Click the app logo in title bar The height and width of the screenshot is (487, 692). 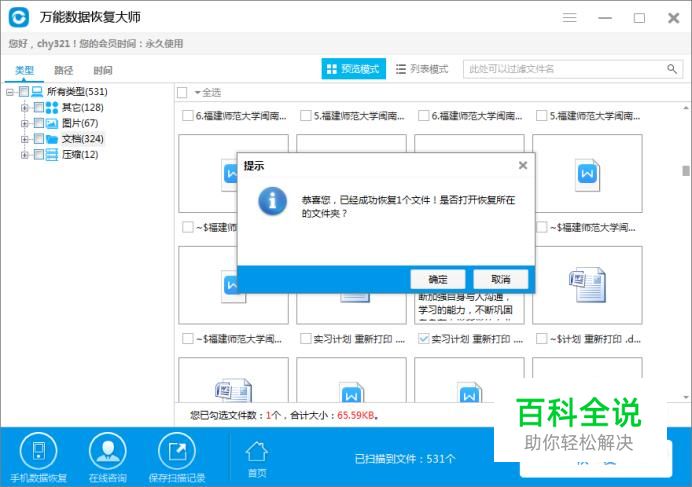(19, 18)
